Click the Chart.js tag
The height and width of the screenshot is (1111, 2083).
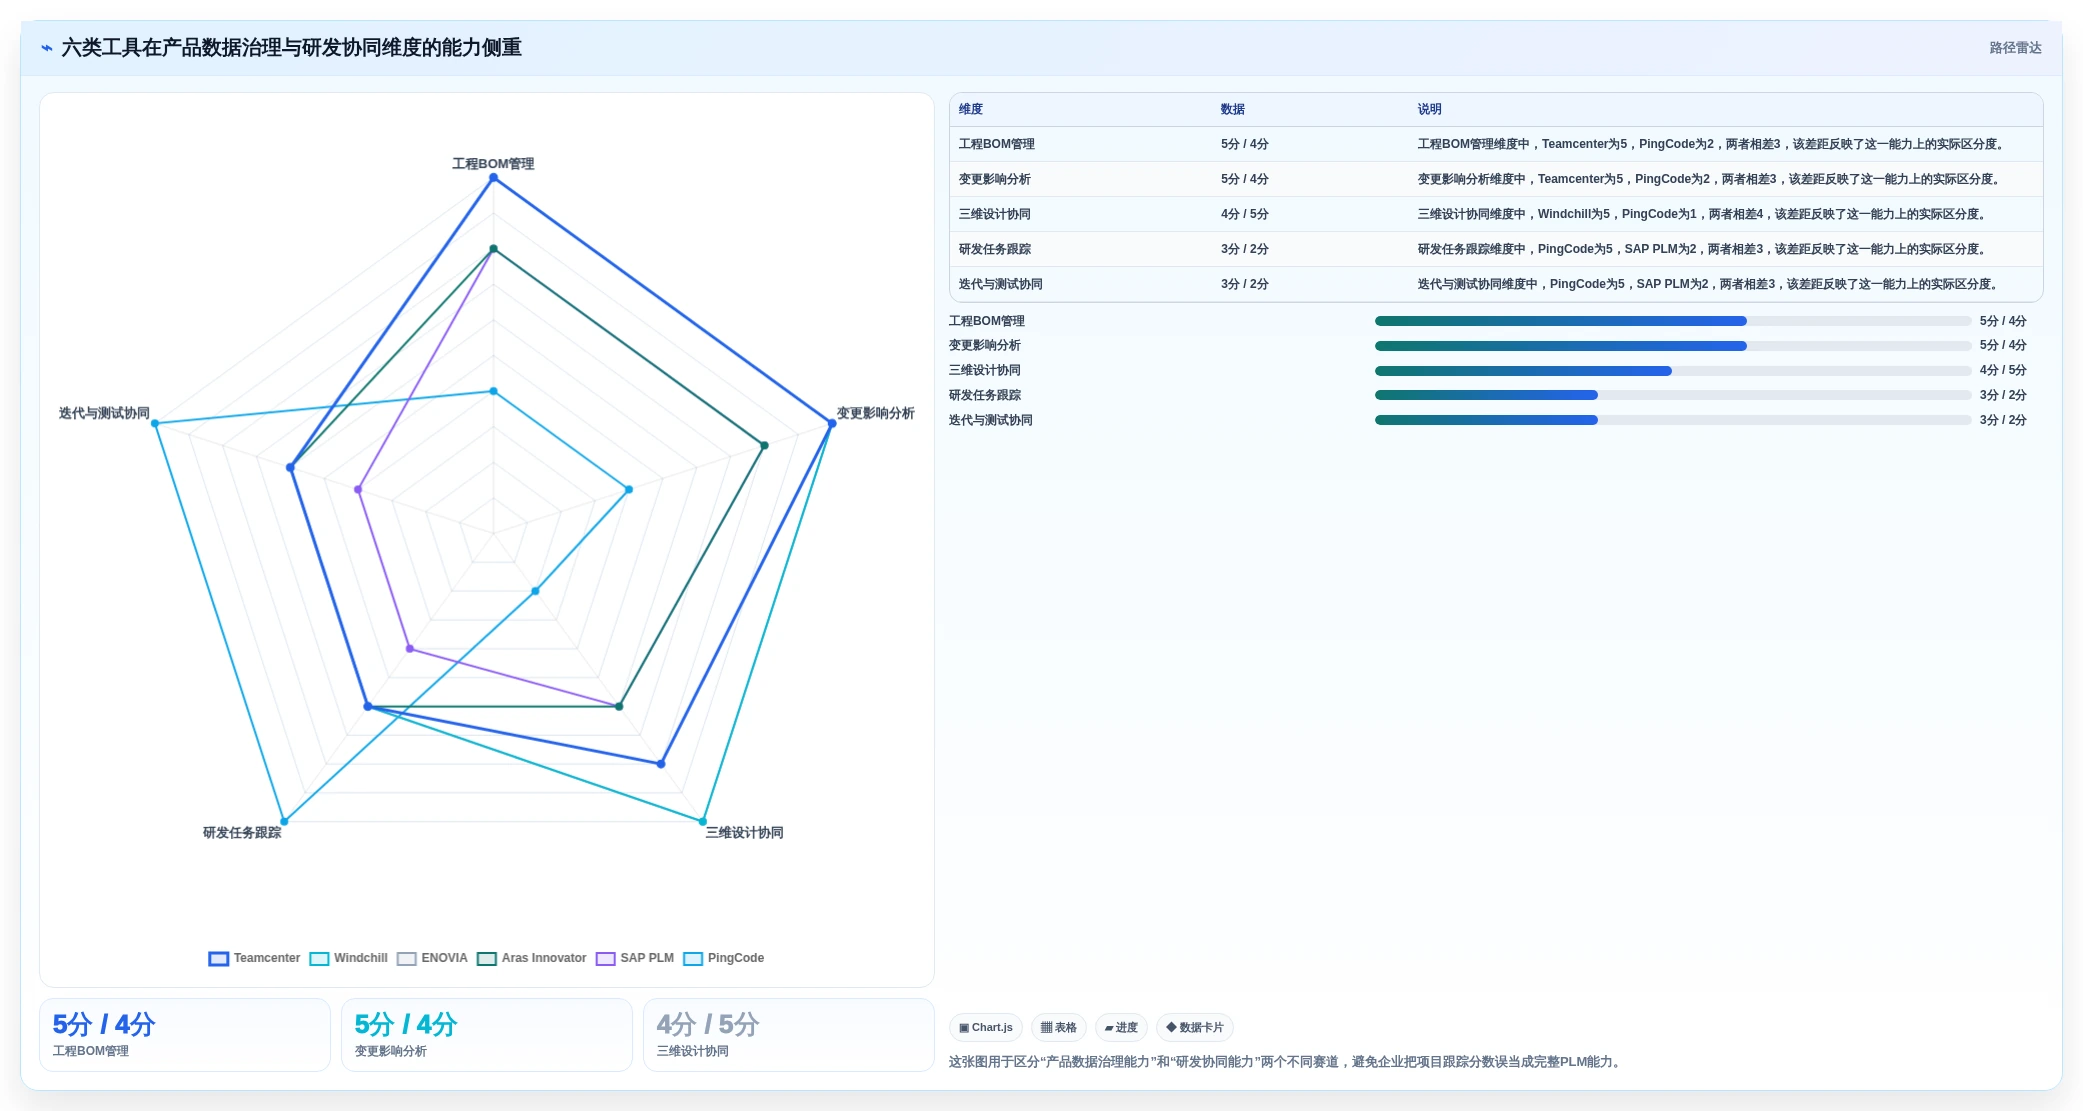(x=985, y=1027)
